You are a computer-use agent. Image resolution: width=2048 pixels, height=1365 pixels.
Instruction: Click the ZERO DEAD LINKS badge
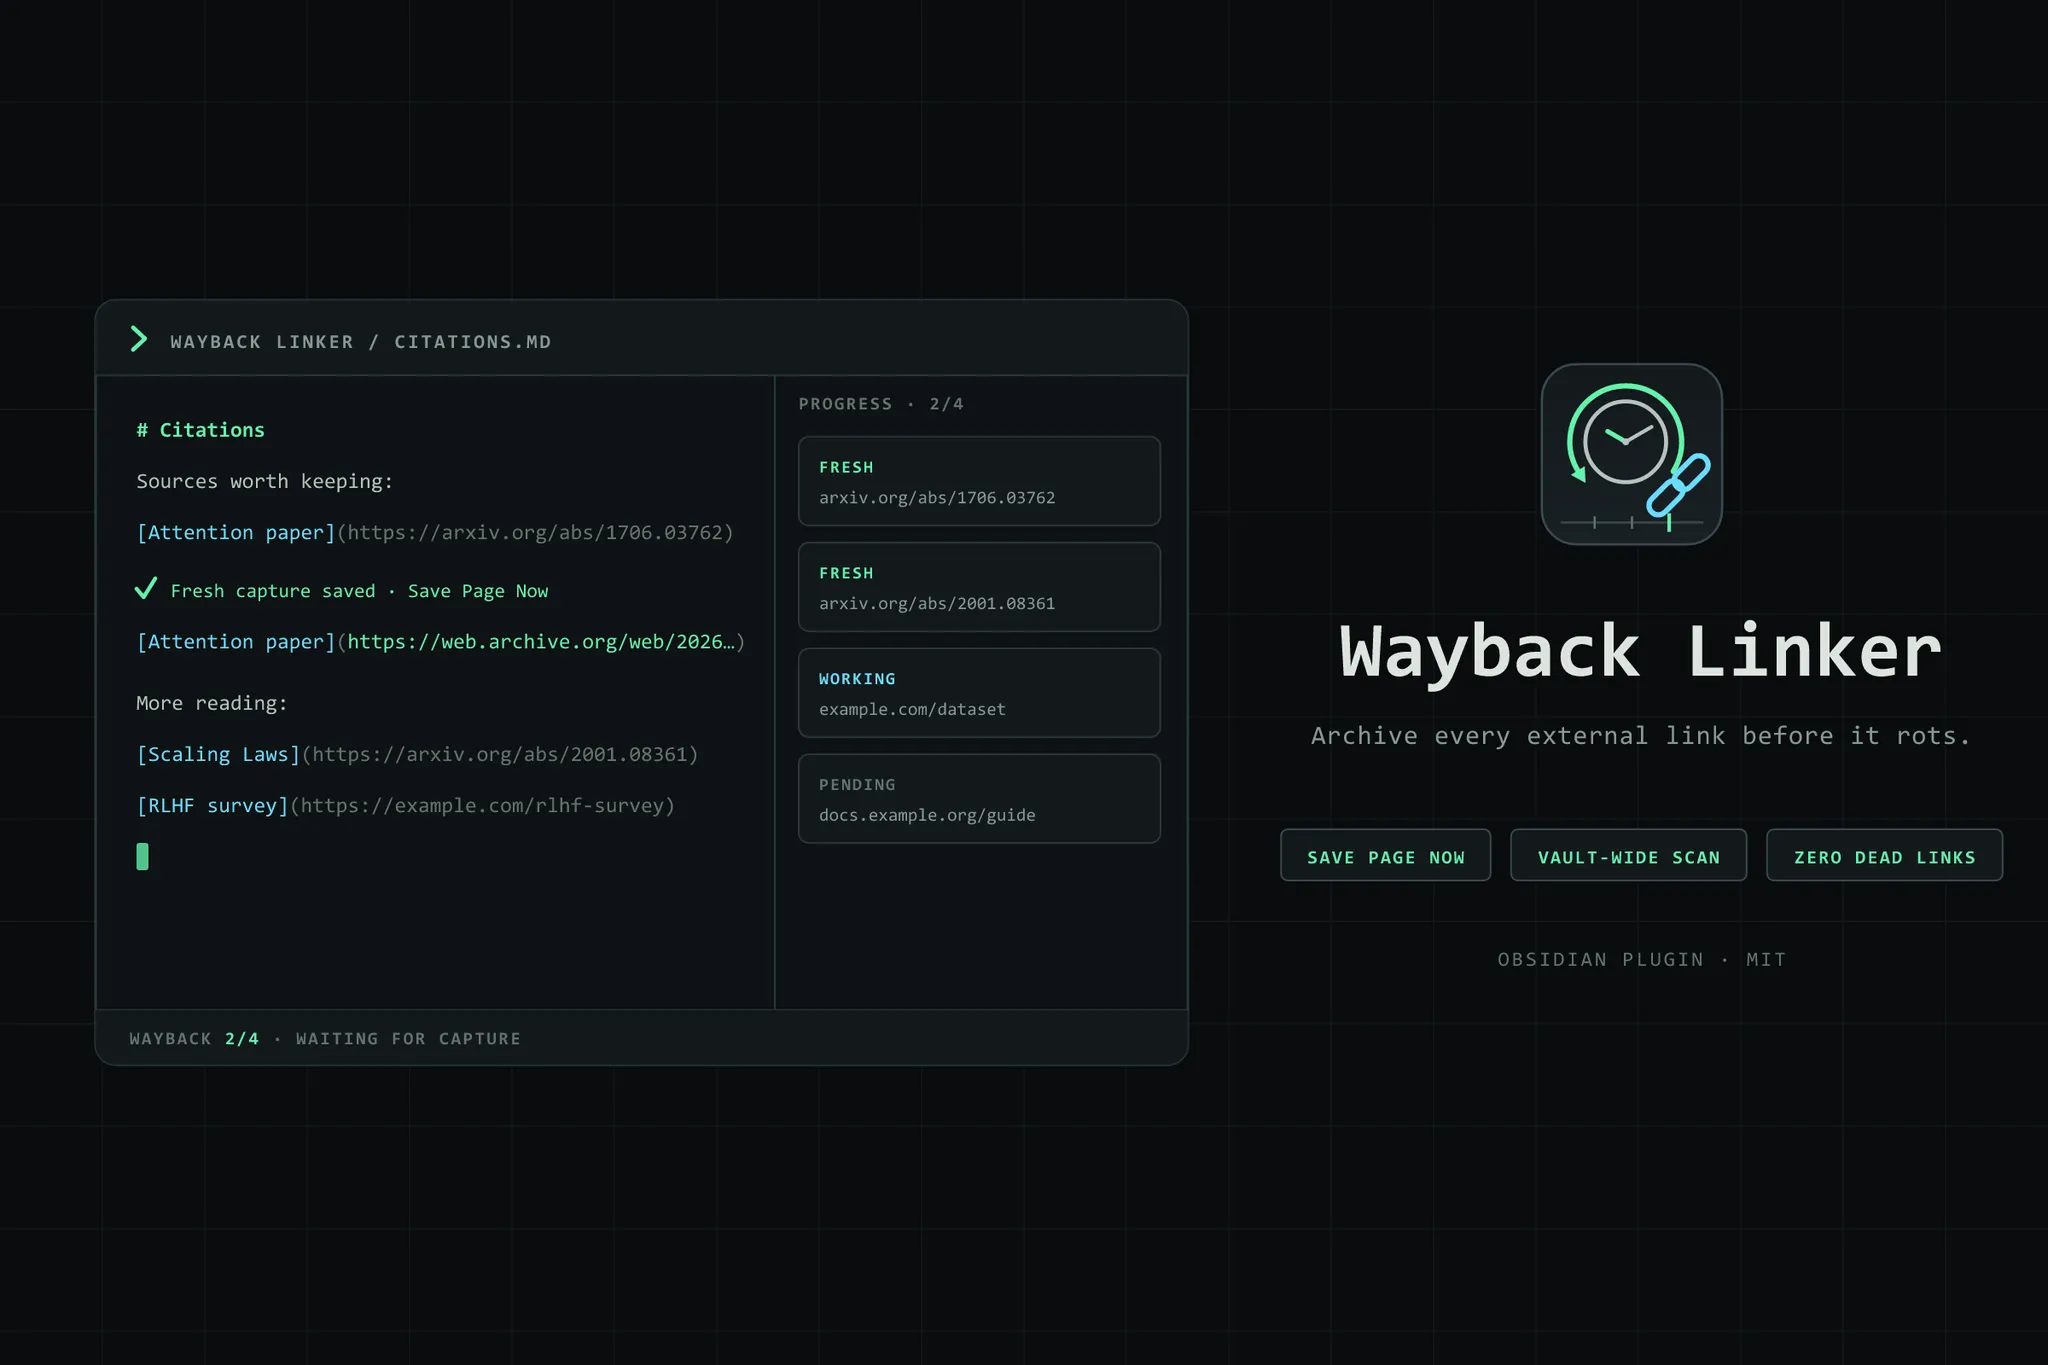pyautogui.click(x=1884, y=856)
